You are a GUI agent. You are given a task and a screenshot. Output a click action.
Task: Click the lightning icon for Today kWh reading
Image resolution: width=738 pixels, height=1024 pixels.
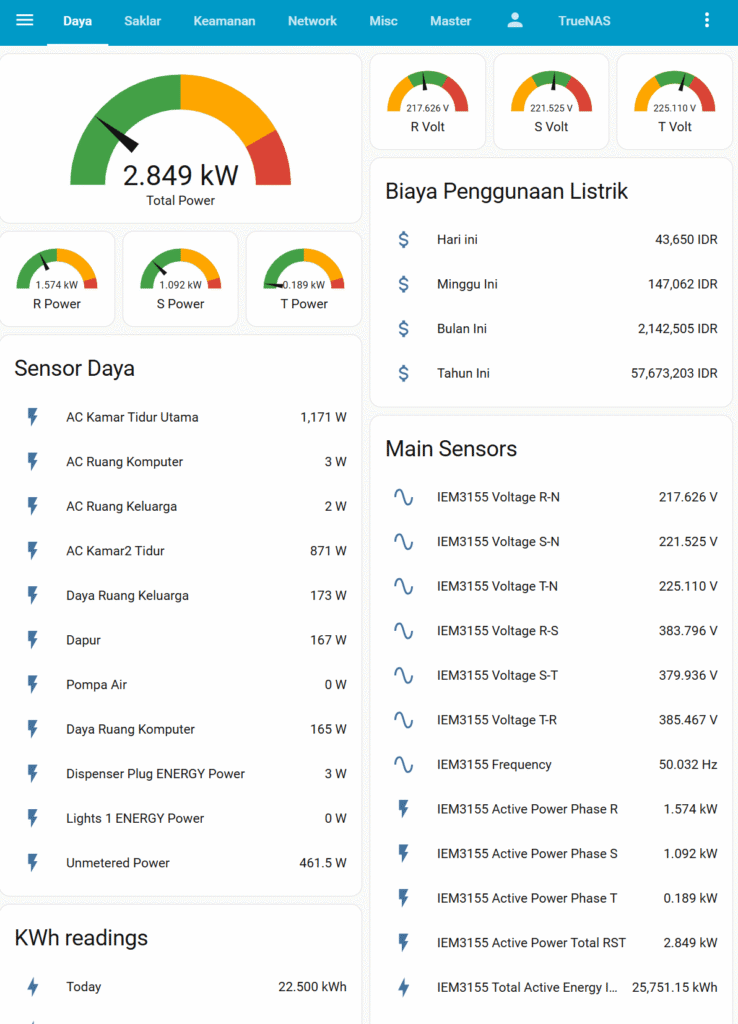pos(33,987)
